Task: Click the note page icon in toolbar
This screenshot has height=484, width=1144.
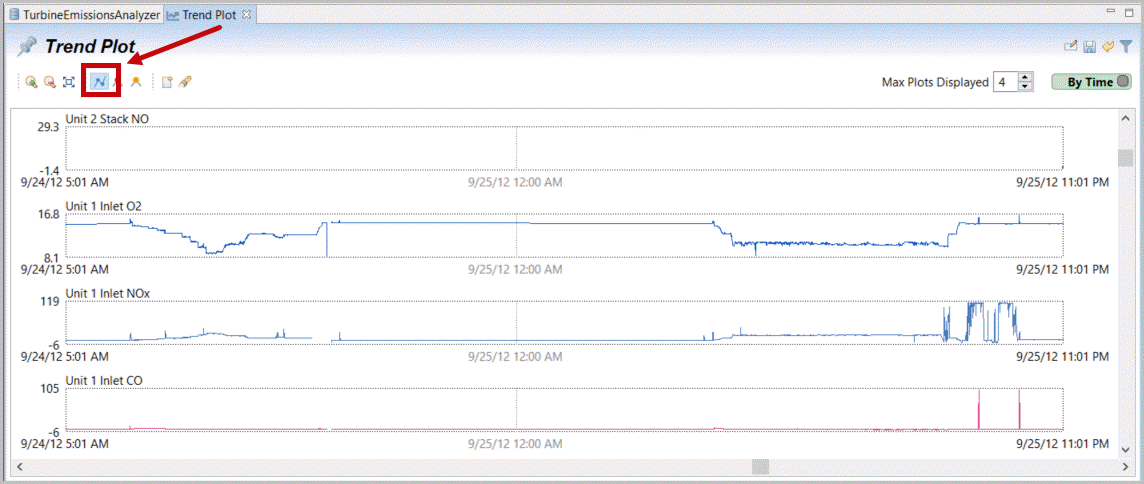Action: pyautogui.click(x=167, y=82)
